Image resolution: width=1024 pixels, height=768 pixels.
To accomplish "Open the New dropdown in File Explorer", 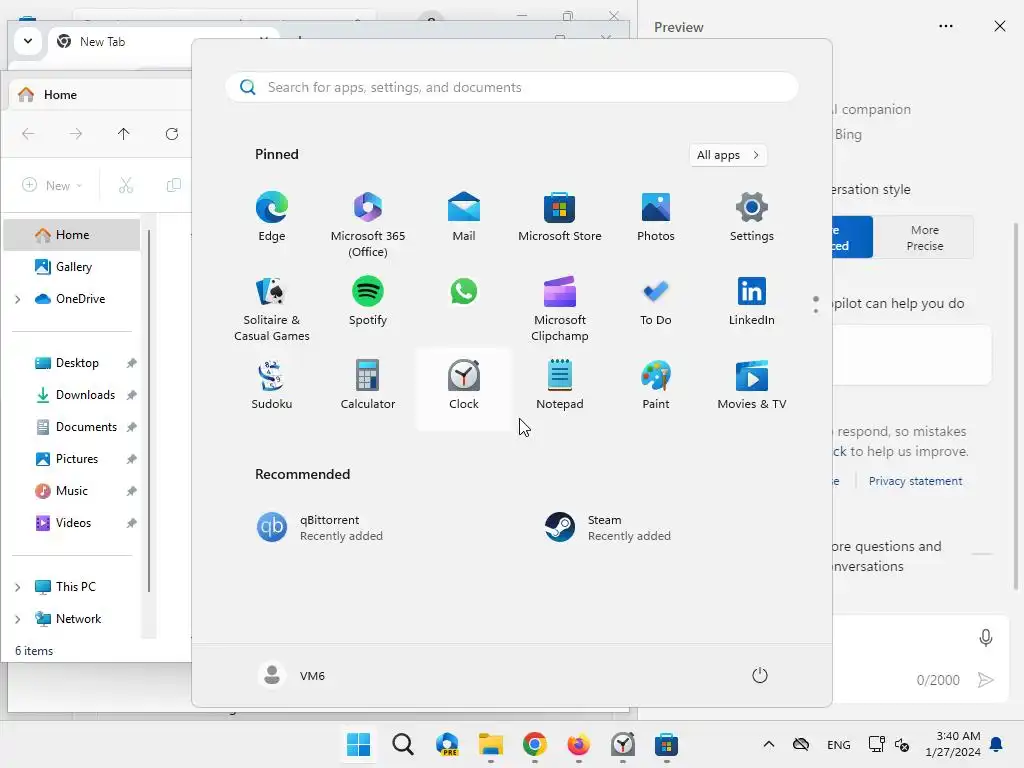I will [52, 185].
